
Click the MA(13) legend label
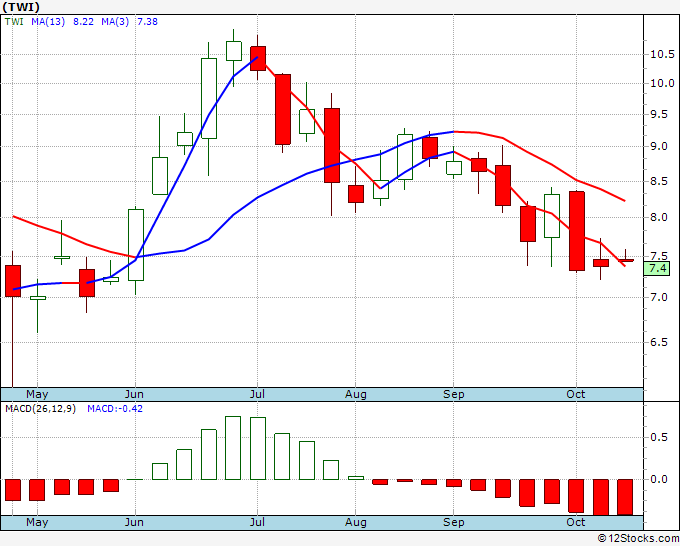48,22
